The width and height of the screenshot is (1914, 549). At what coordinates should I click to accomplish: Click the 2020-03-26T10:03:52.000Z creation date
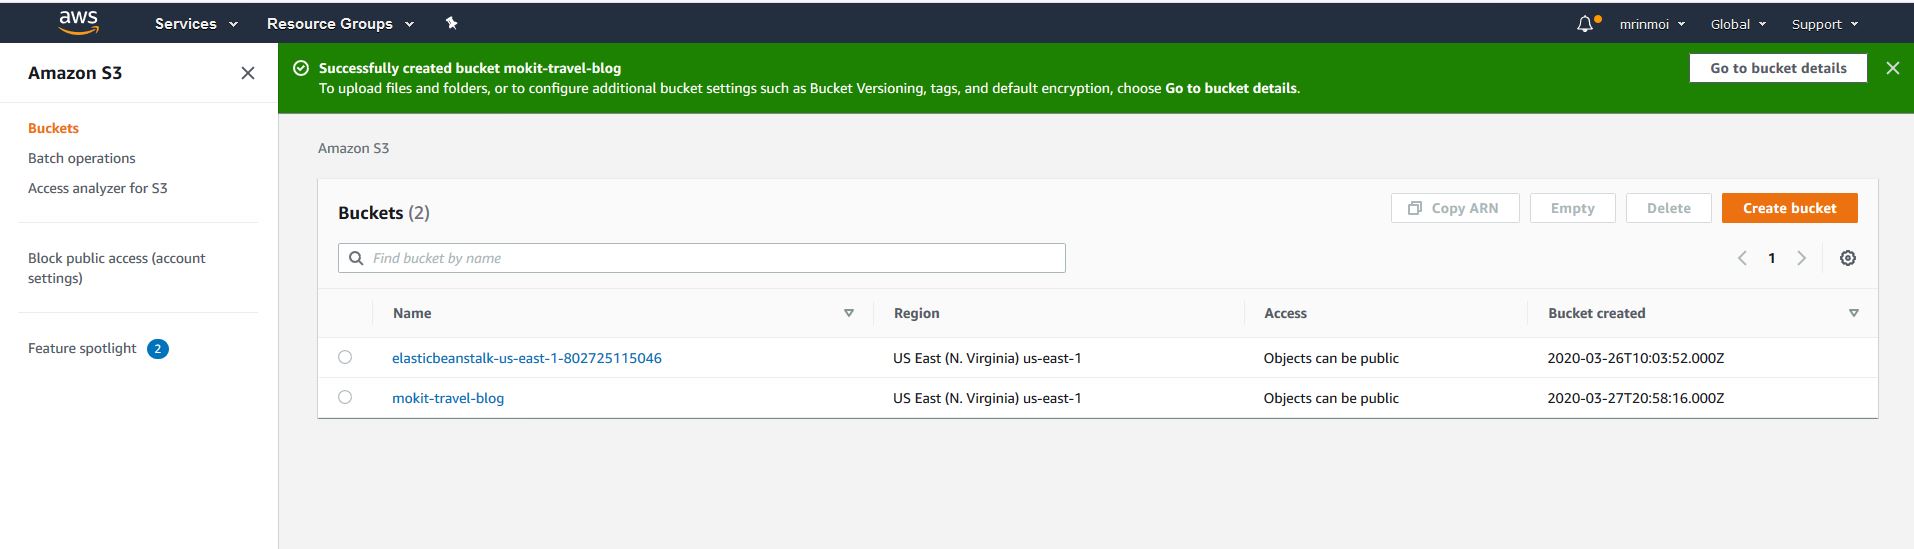point(1636,358)
